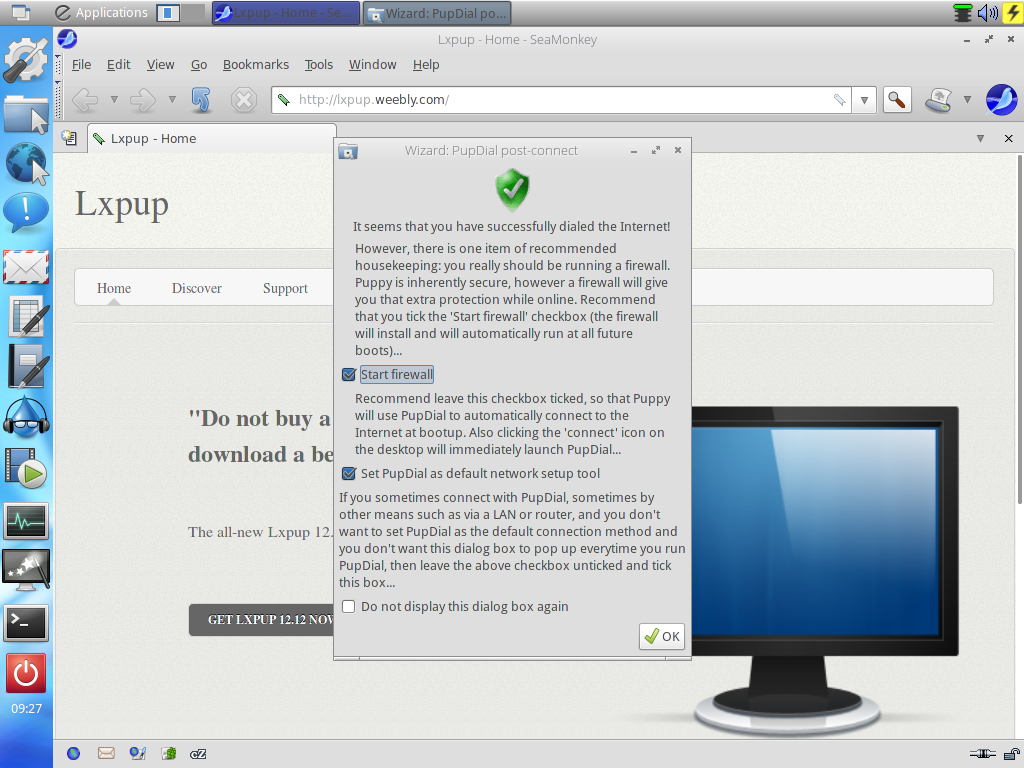Open the Edit menu
The image size is (1024, 768).
pyautogui.click(x=118, y=65)
